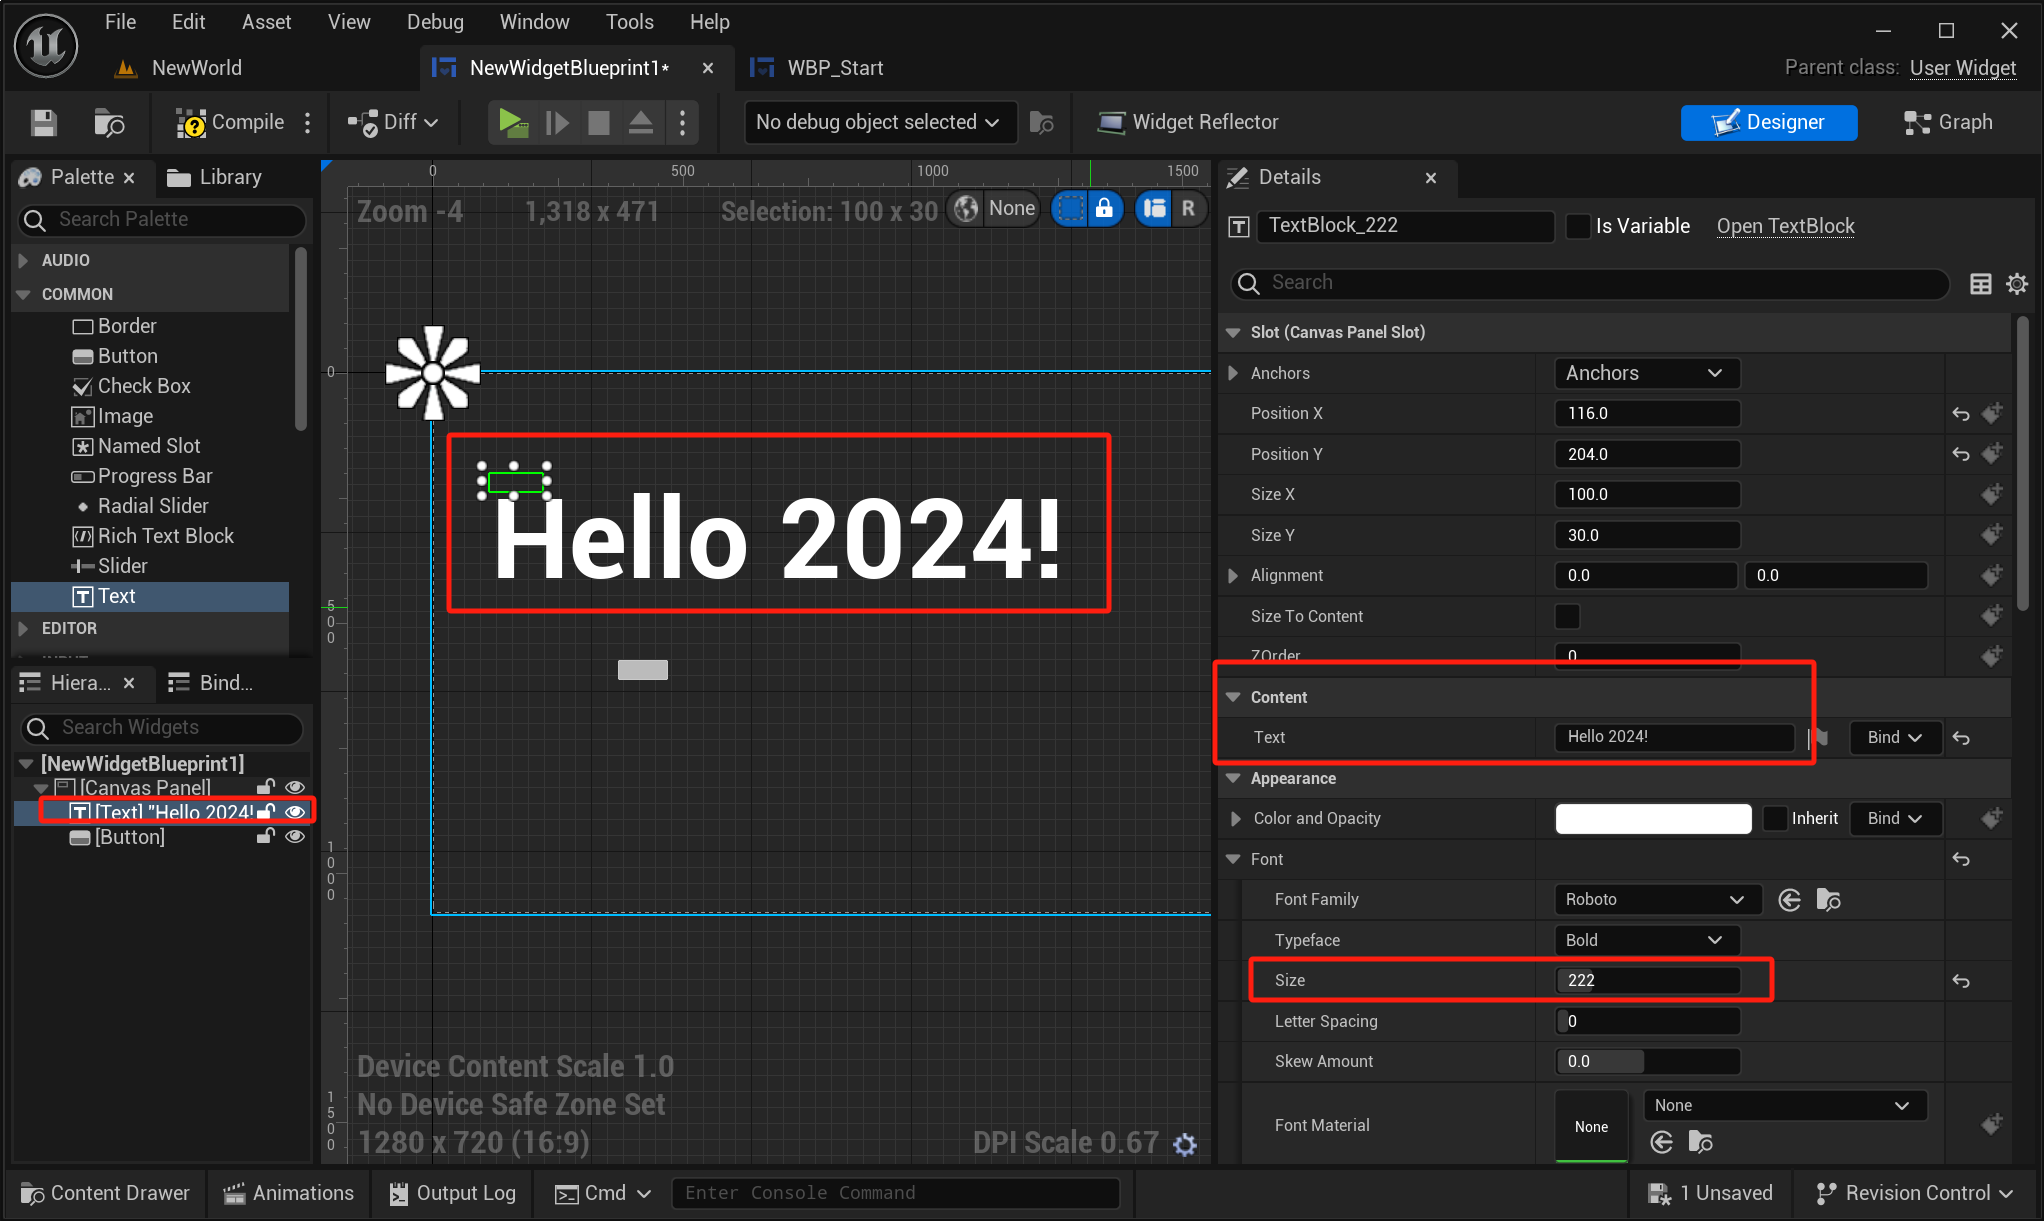Toggle lock on Button widget
2044x1221 pixels.
265,836
